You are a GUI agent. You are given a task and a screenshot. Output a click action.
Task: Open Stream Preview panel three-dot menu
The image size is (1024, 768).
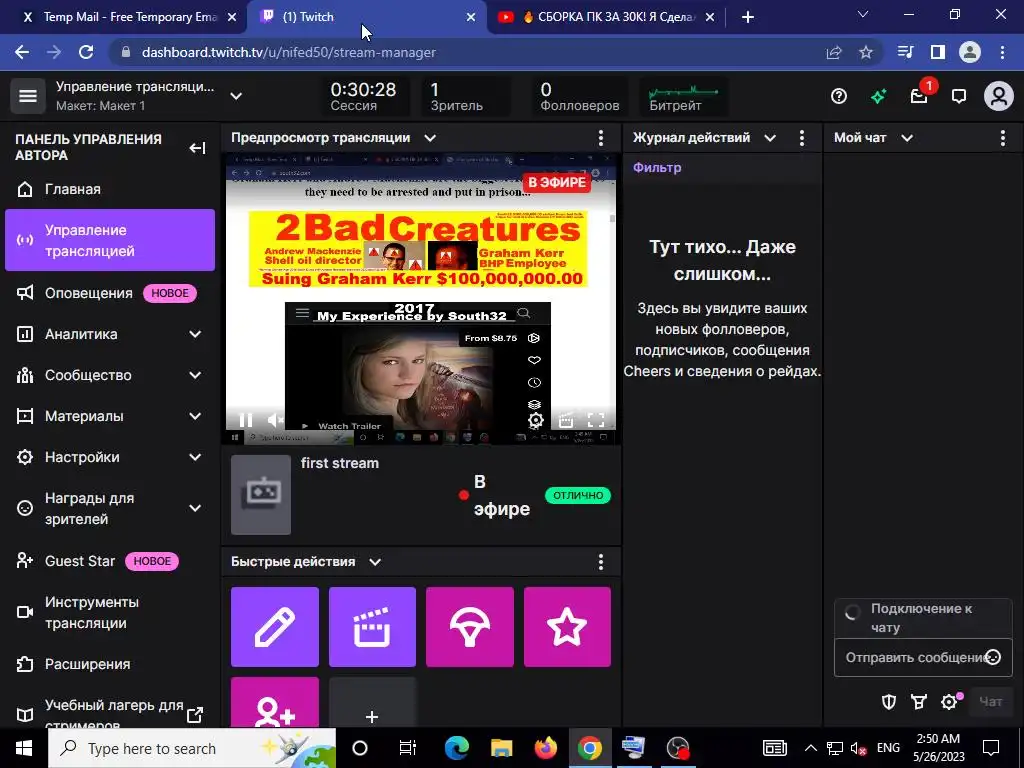(601, 138)
